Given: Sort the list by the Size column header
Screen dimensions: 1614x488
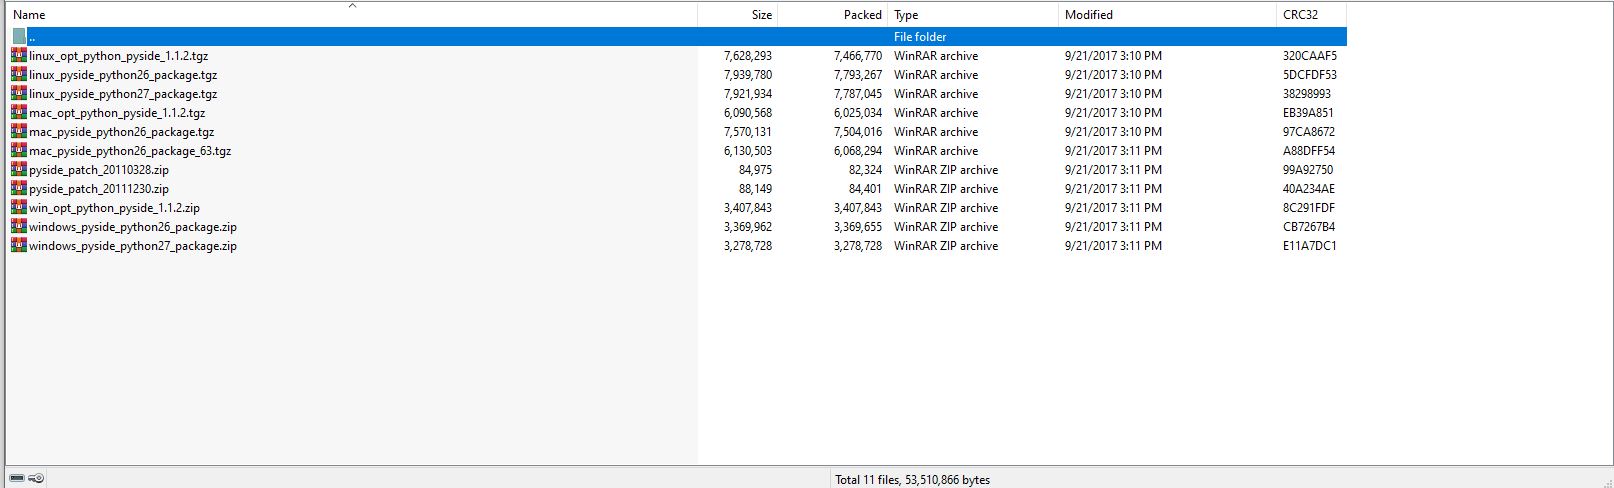Looking at the screenshot, I should [x=738, y=15].
